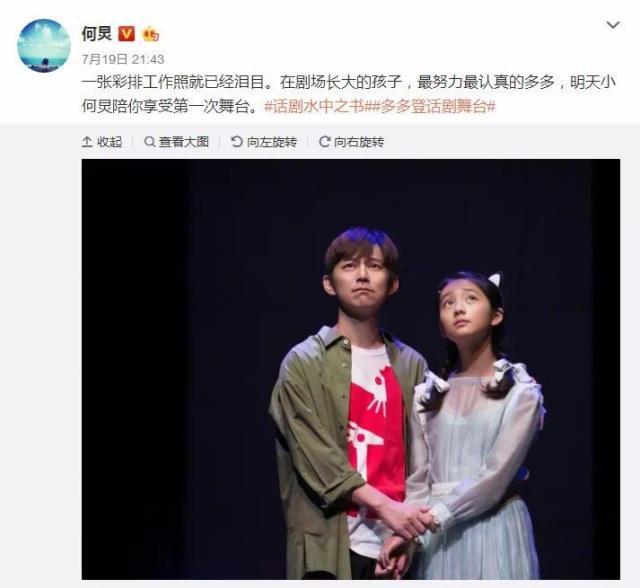Click the black left margin of the photo
This screenshot has width=640, height=588.
point(135,369)
